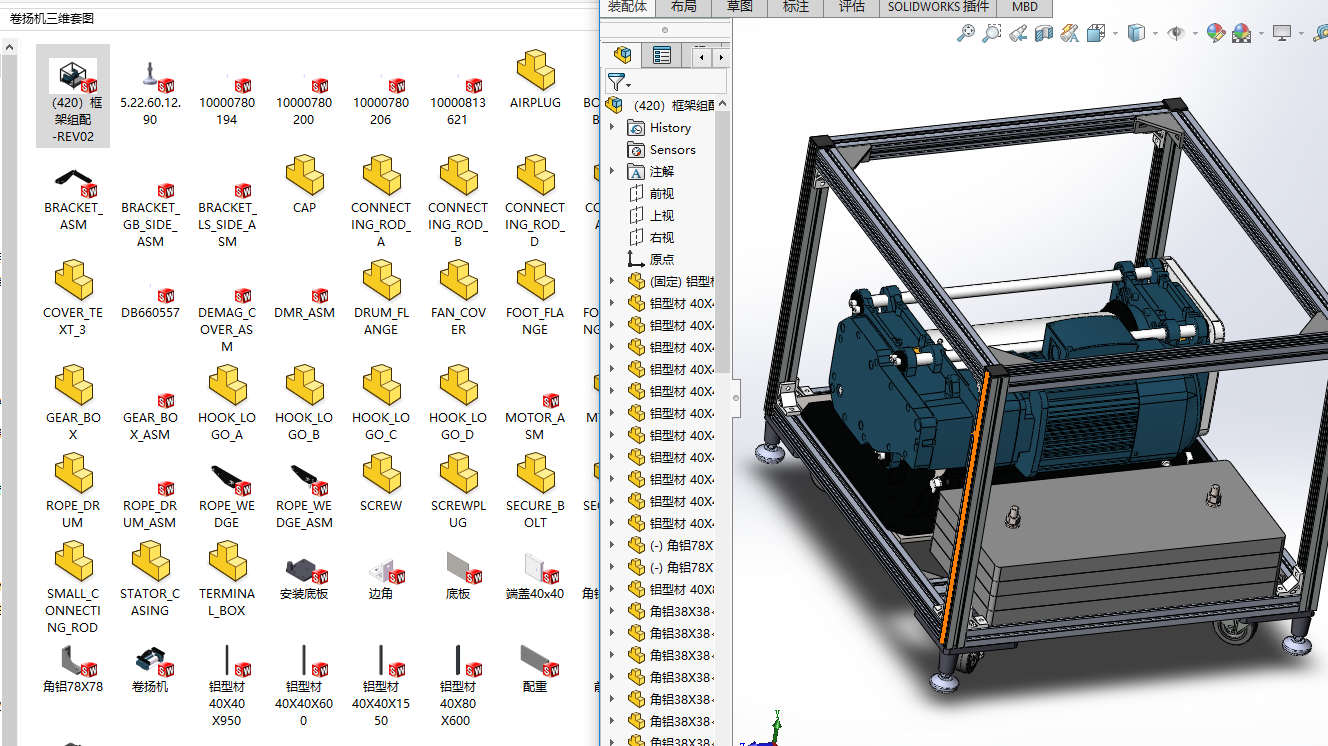Click the FeatureManager design tree tab icon
1328x746 pixels.
coord(622,56)
